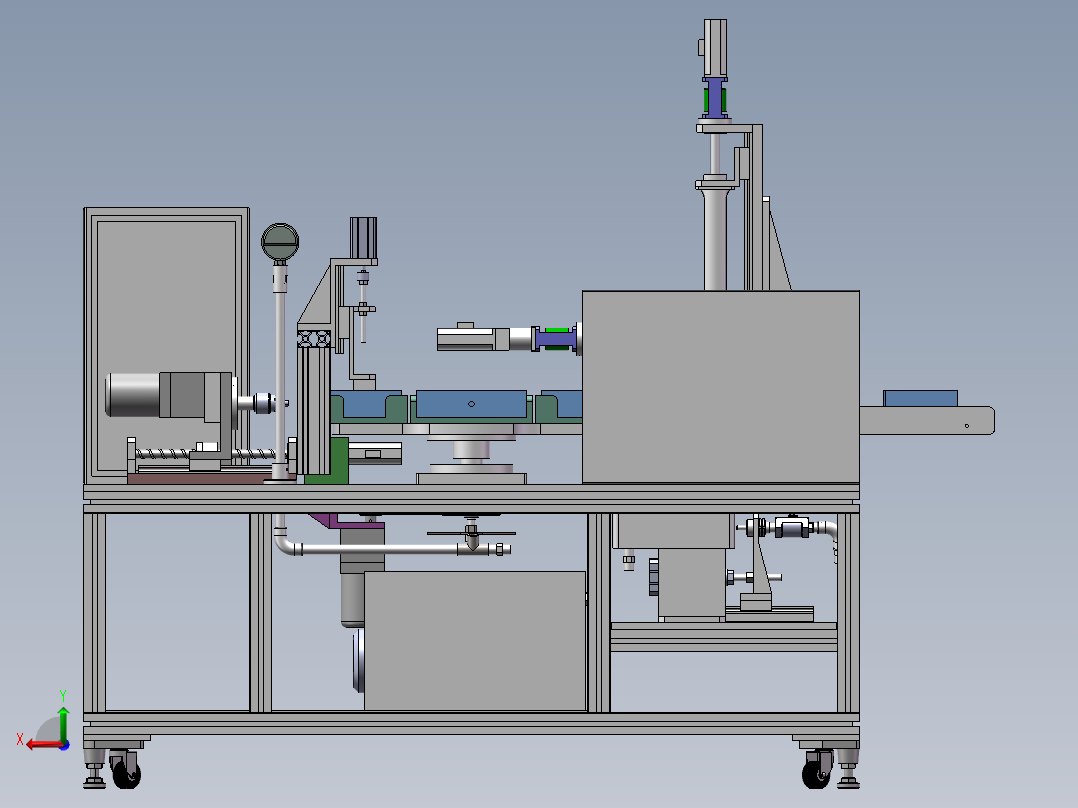
Task: Pick the funnel nozzle under the table
Action: 472,539
